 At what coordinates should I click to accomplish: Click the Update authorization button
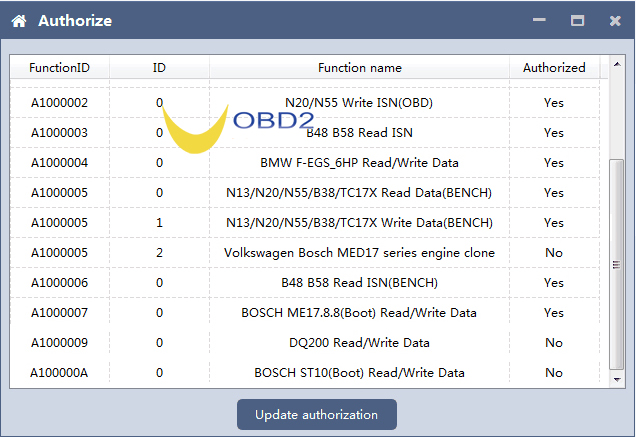point(316,414)
